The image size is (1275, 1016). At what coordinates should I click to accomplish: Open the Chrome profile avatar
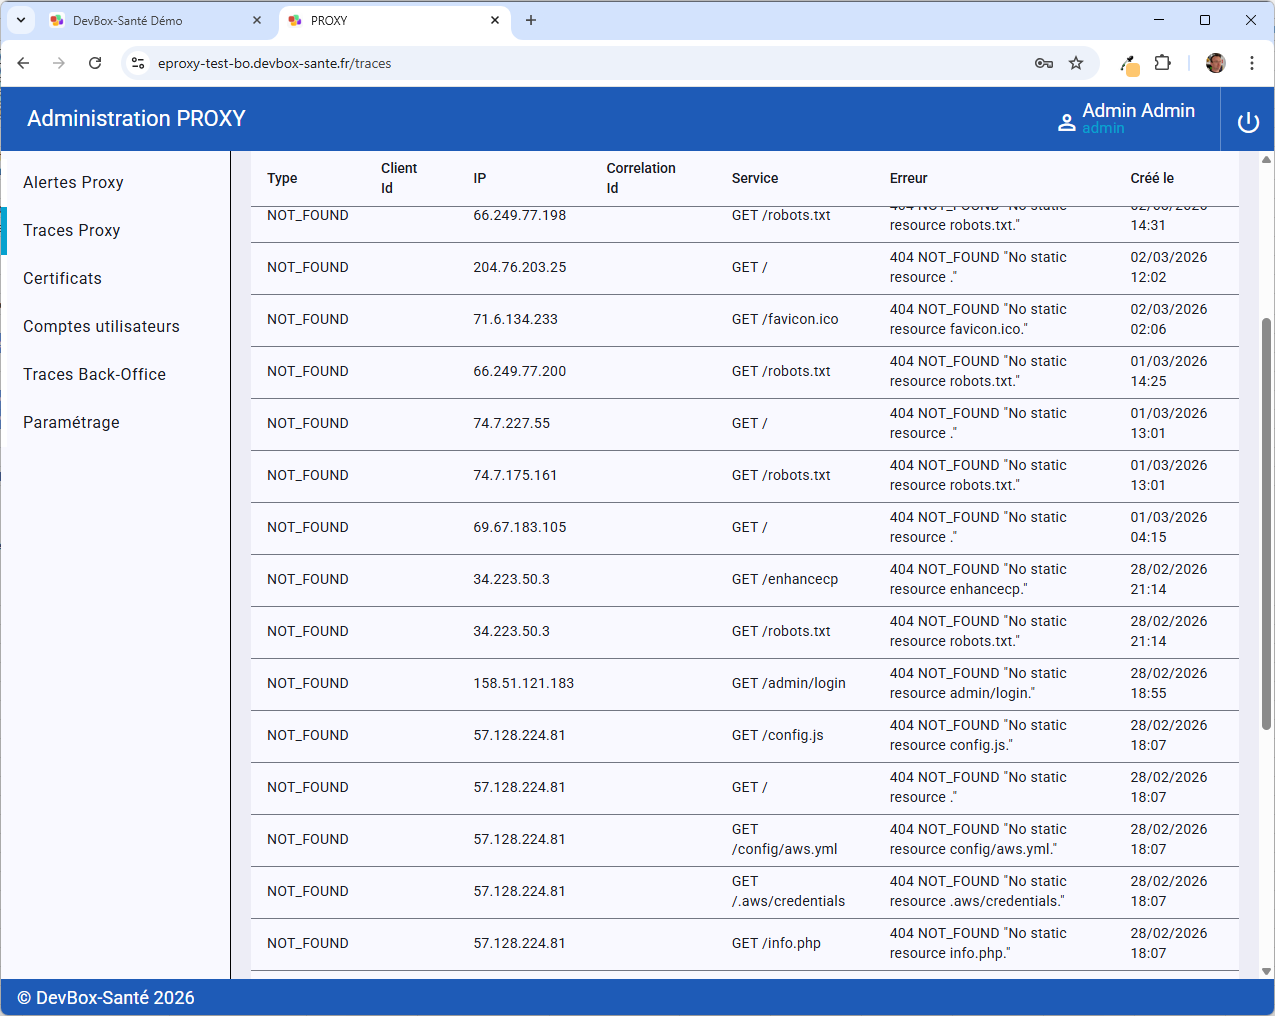[1215, 63]
